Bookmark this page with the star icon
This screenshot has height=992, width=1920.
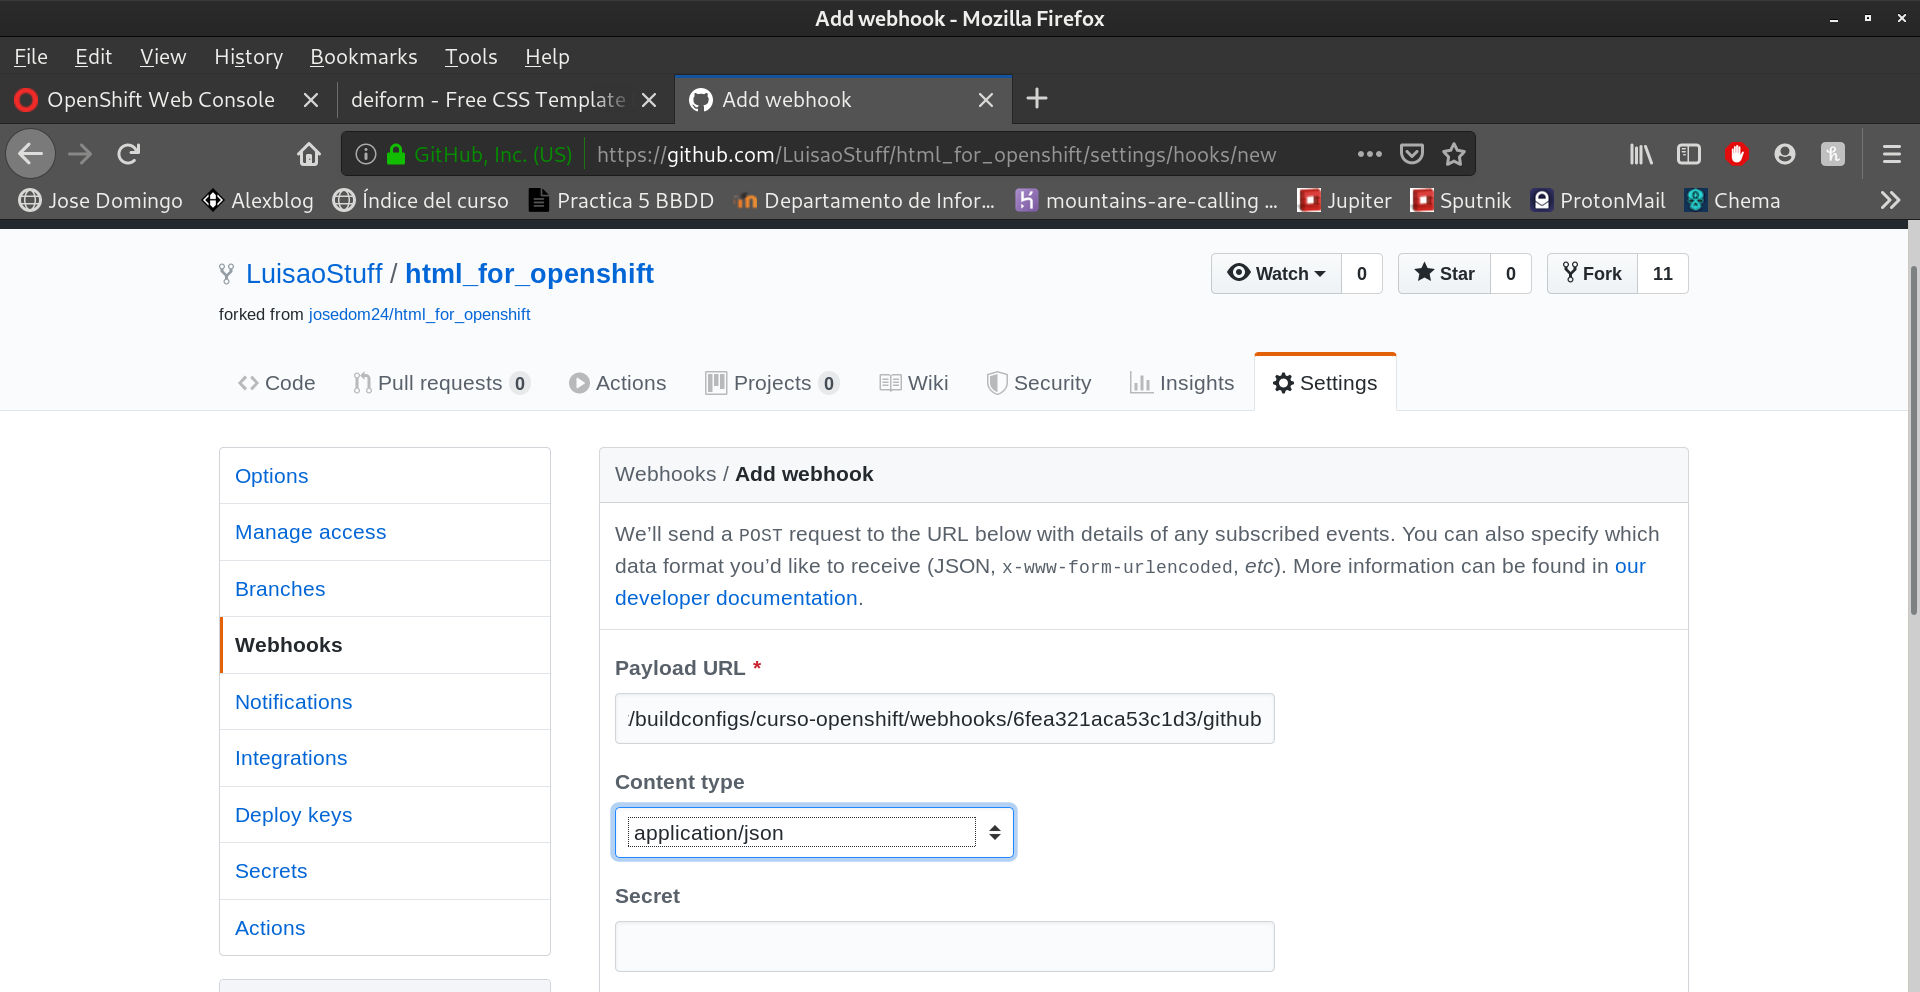coord(1453,154)
